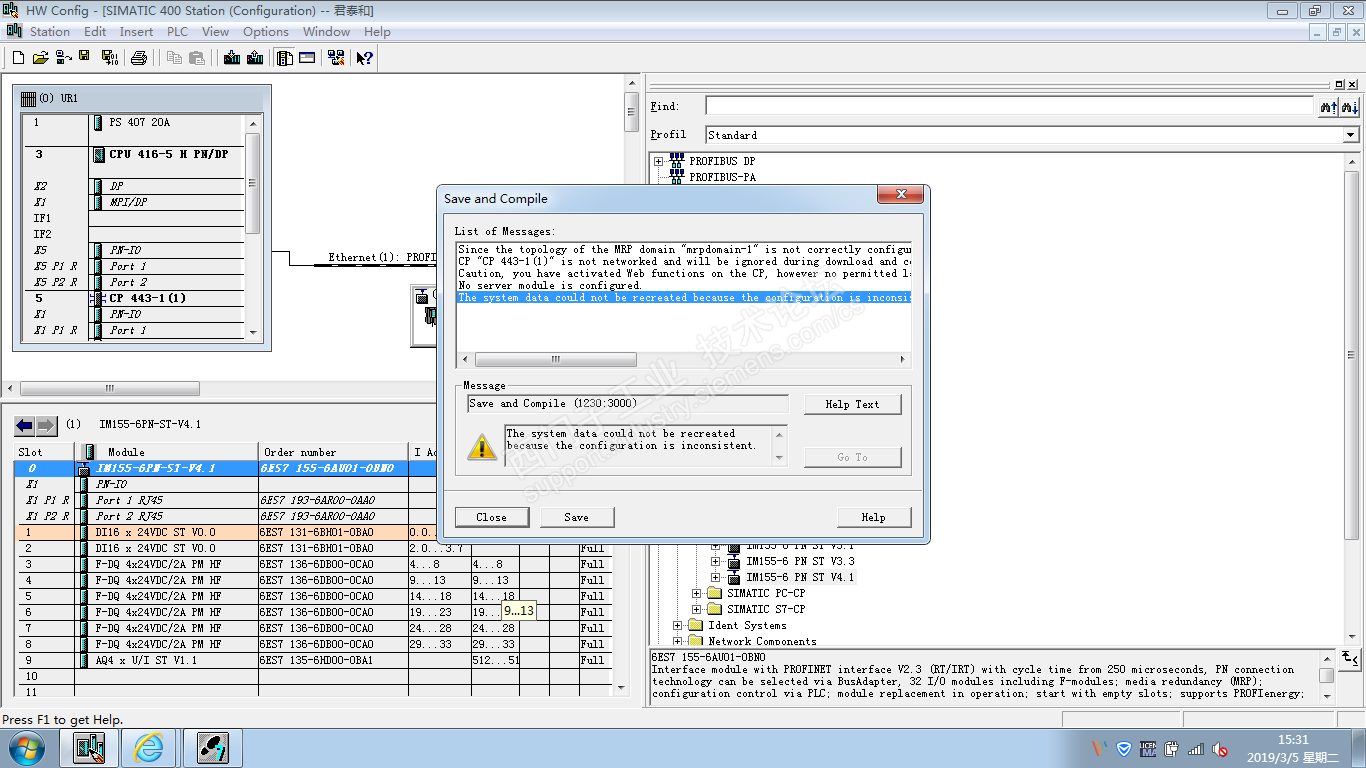Viewport: 1366px width, 768px height.
Task: Expand the IM155-6 PN ST V4.1 node
Action: point(716,577)
